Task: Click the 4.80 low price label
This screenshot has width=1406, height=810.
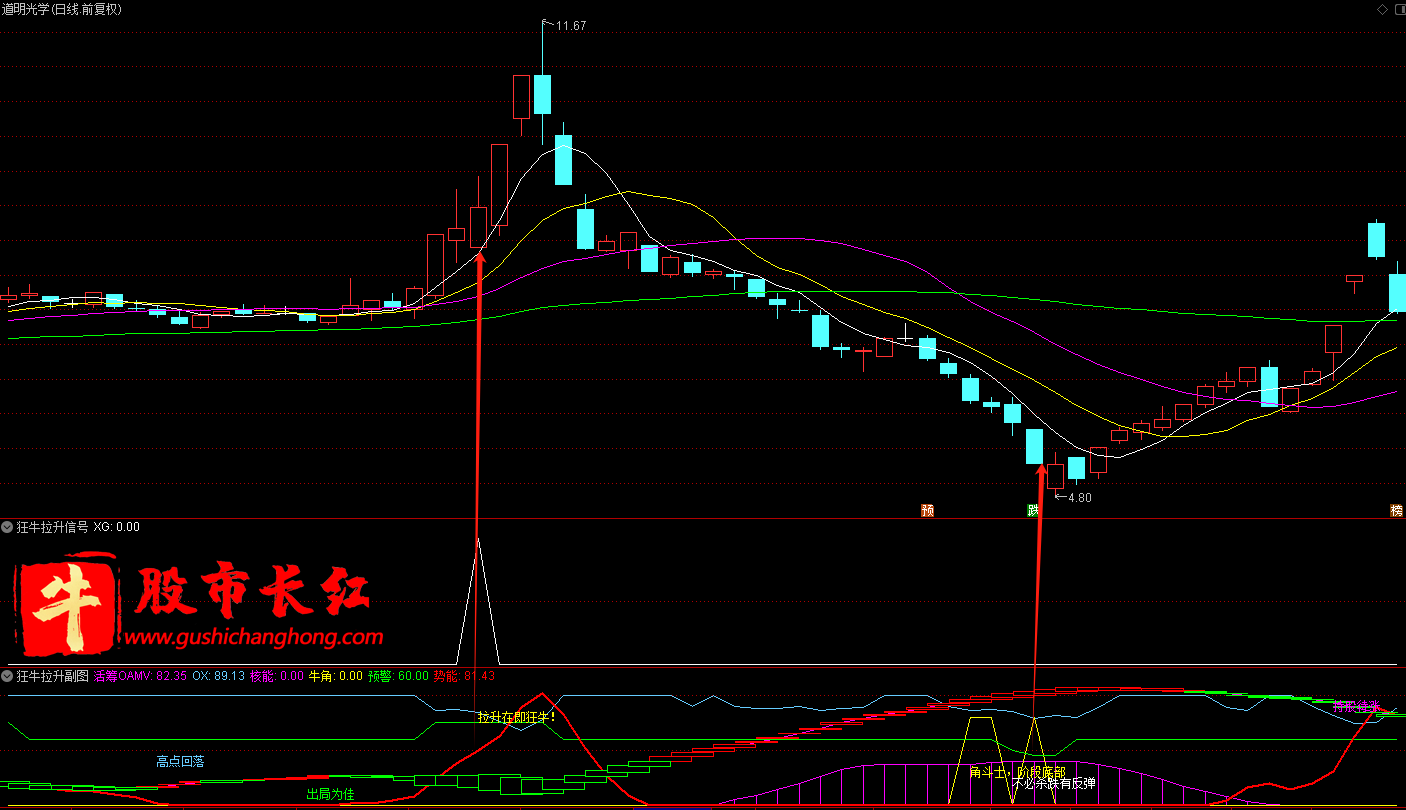Action: 1080,497
